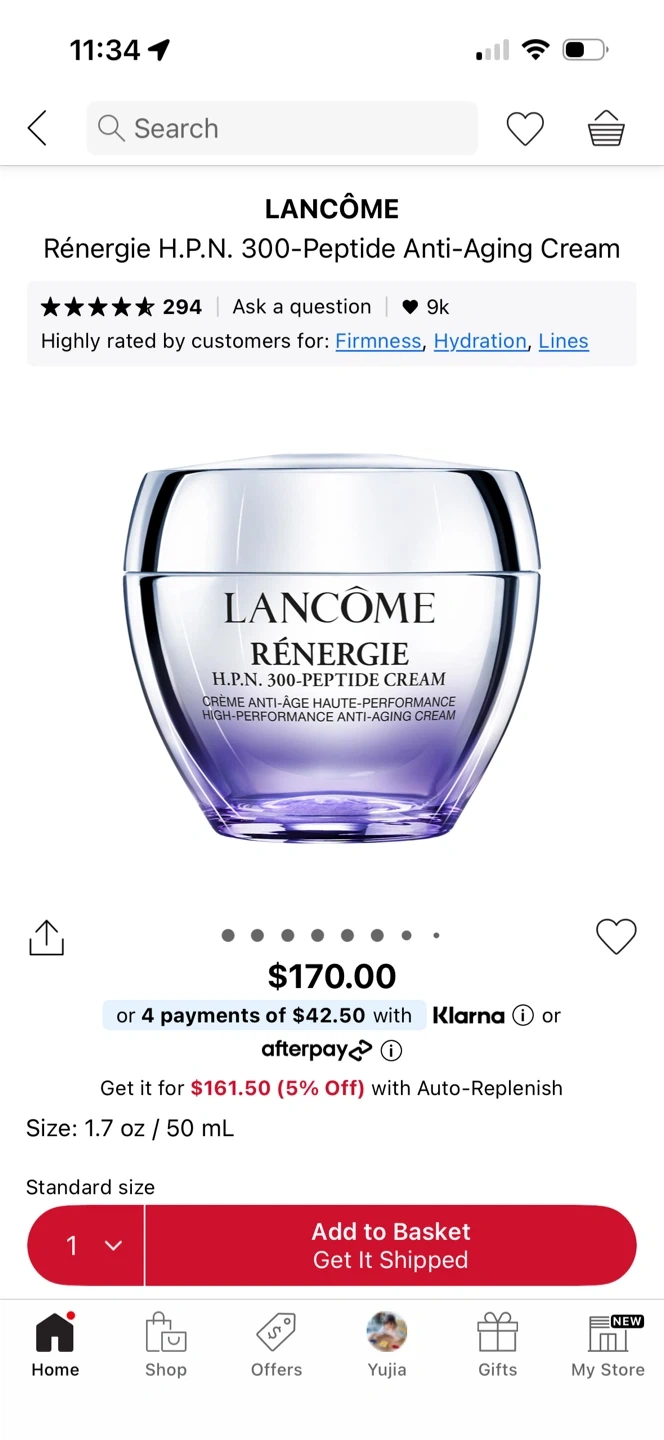Image resolution: width=664 pixels, height=1440 pixels.
Task: Open the shopping basket icon
Action: [x=606, y=129]
